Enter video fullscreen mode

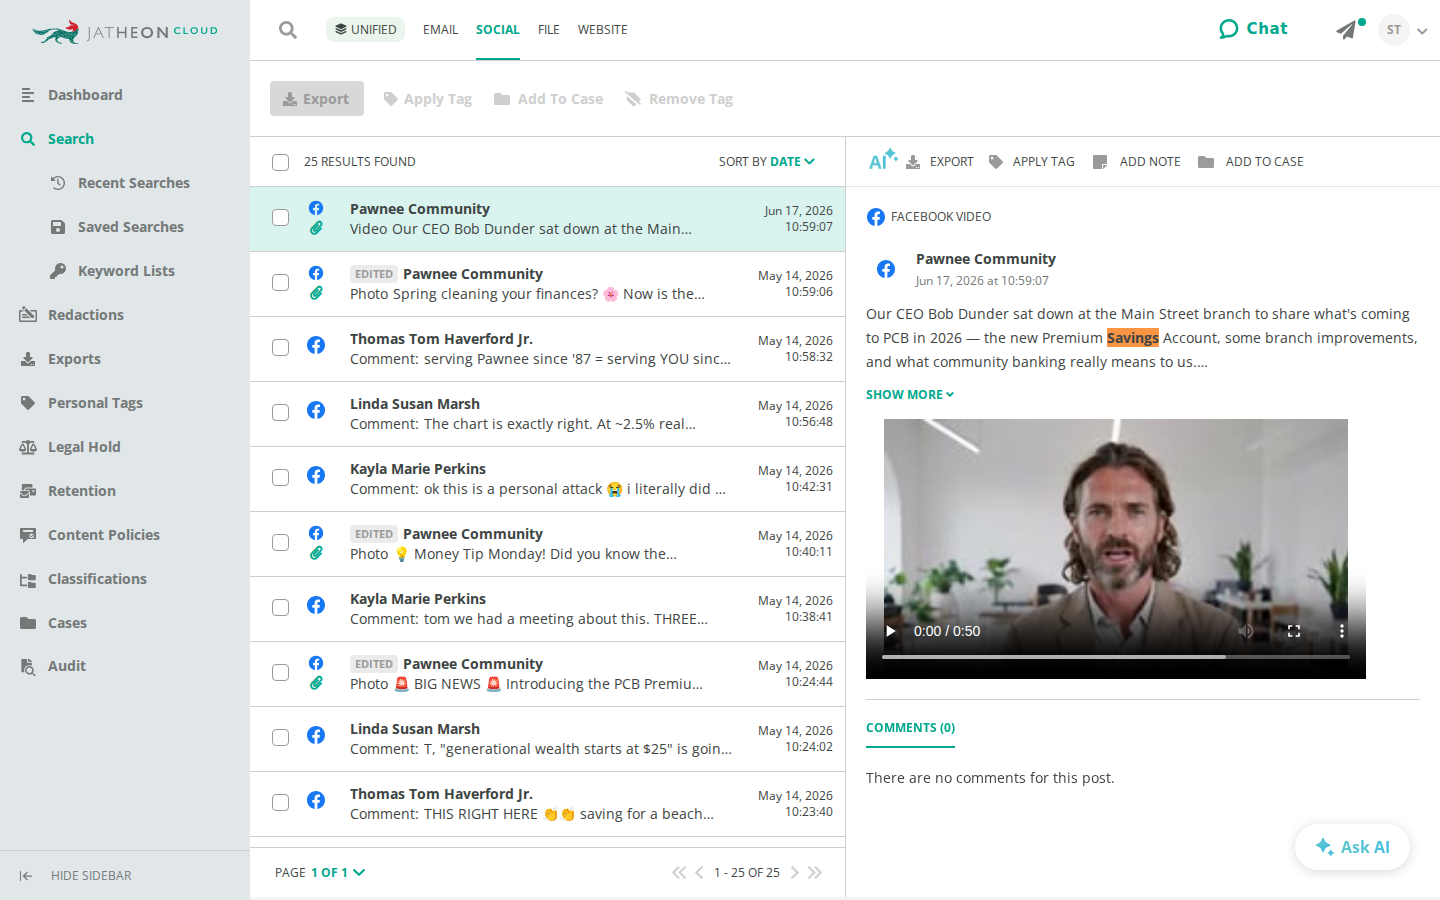click(1294, 631)
